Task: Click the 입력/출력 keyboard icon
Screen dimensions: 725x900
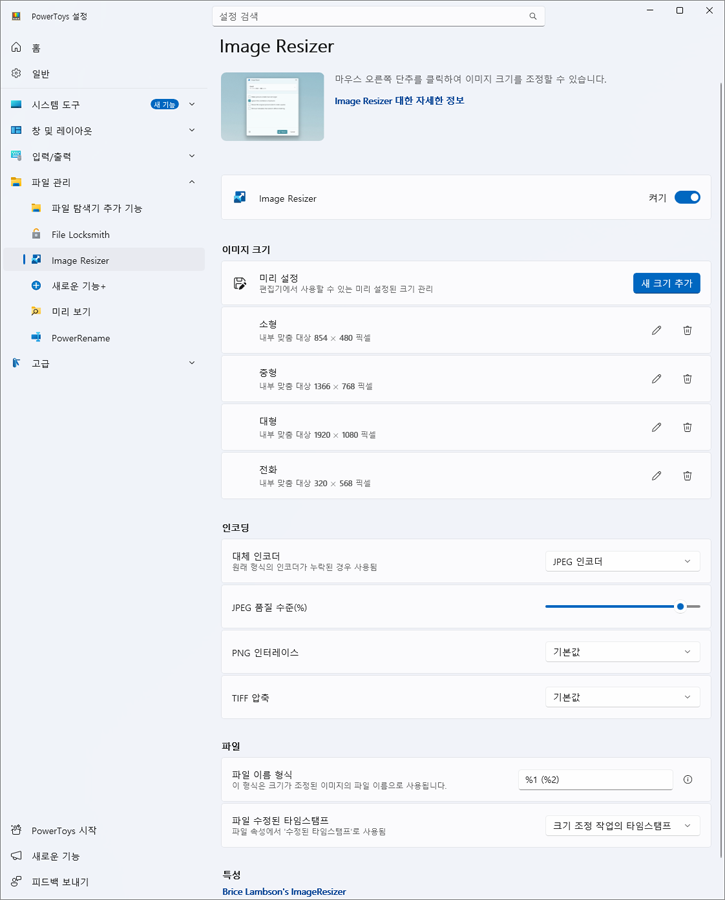Action: point(16,156)
